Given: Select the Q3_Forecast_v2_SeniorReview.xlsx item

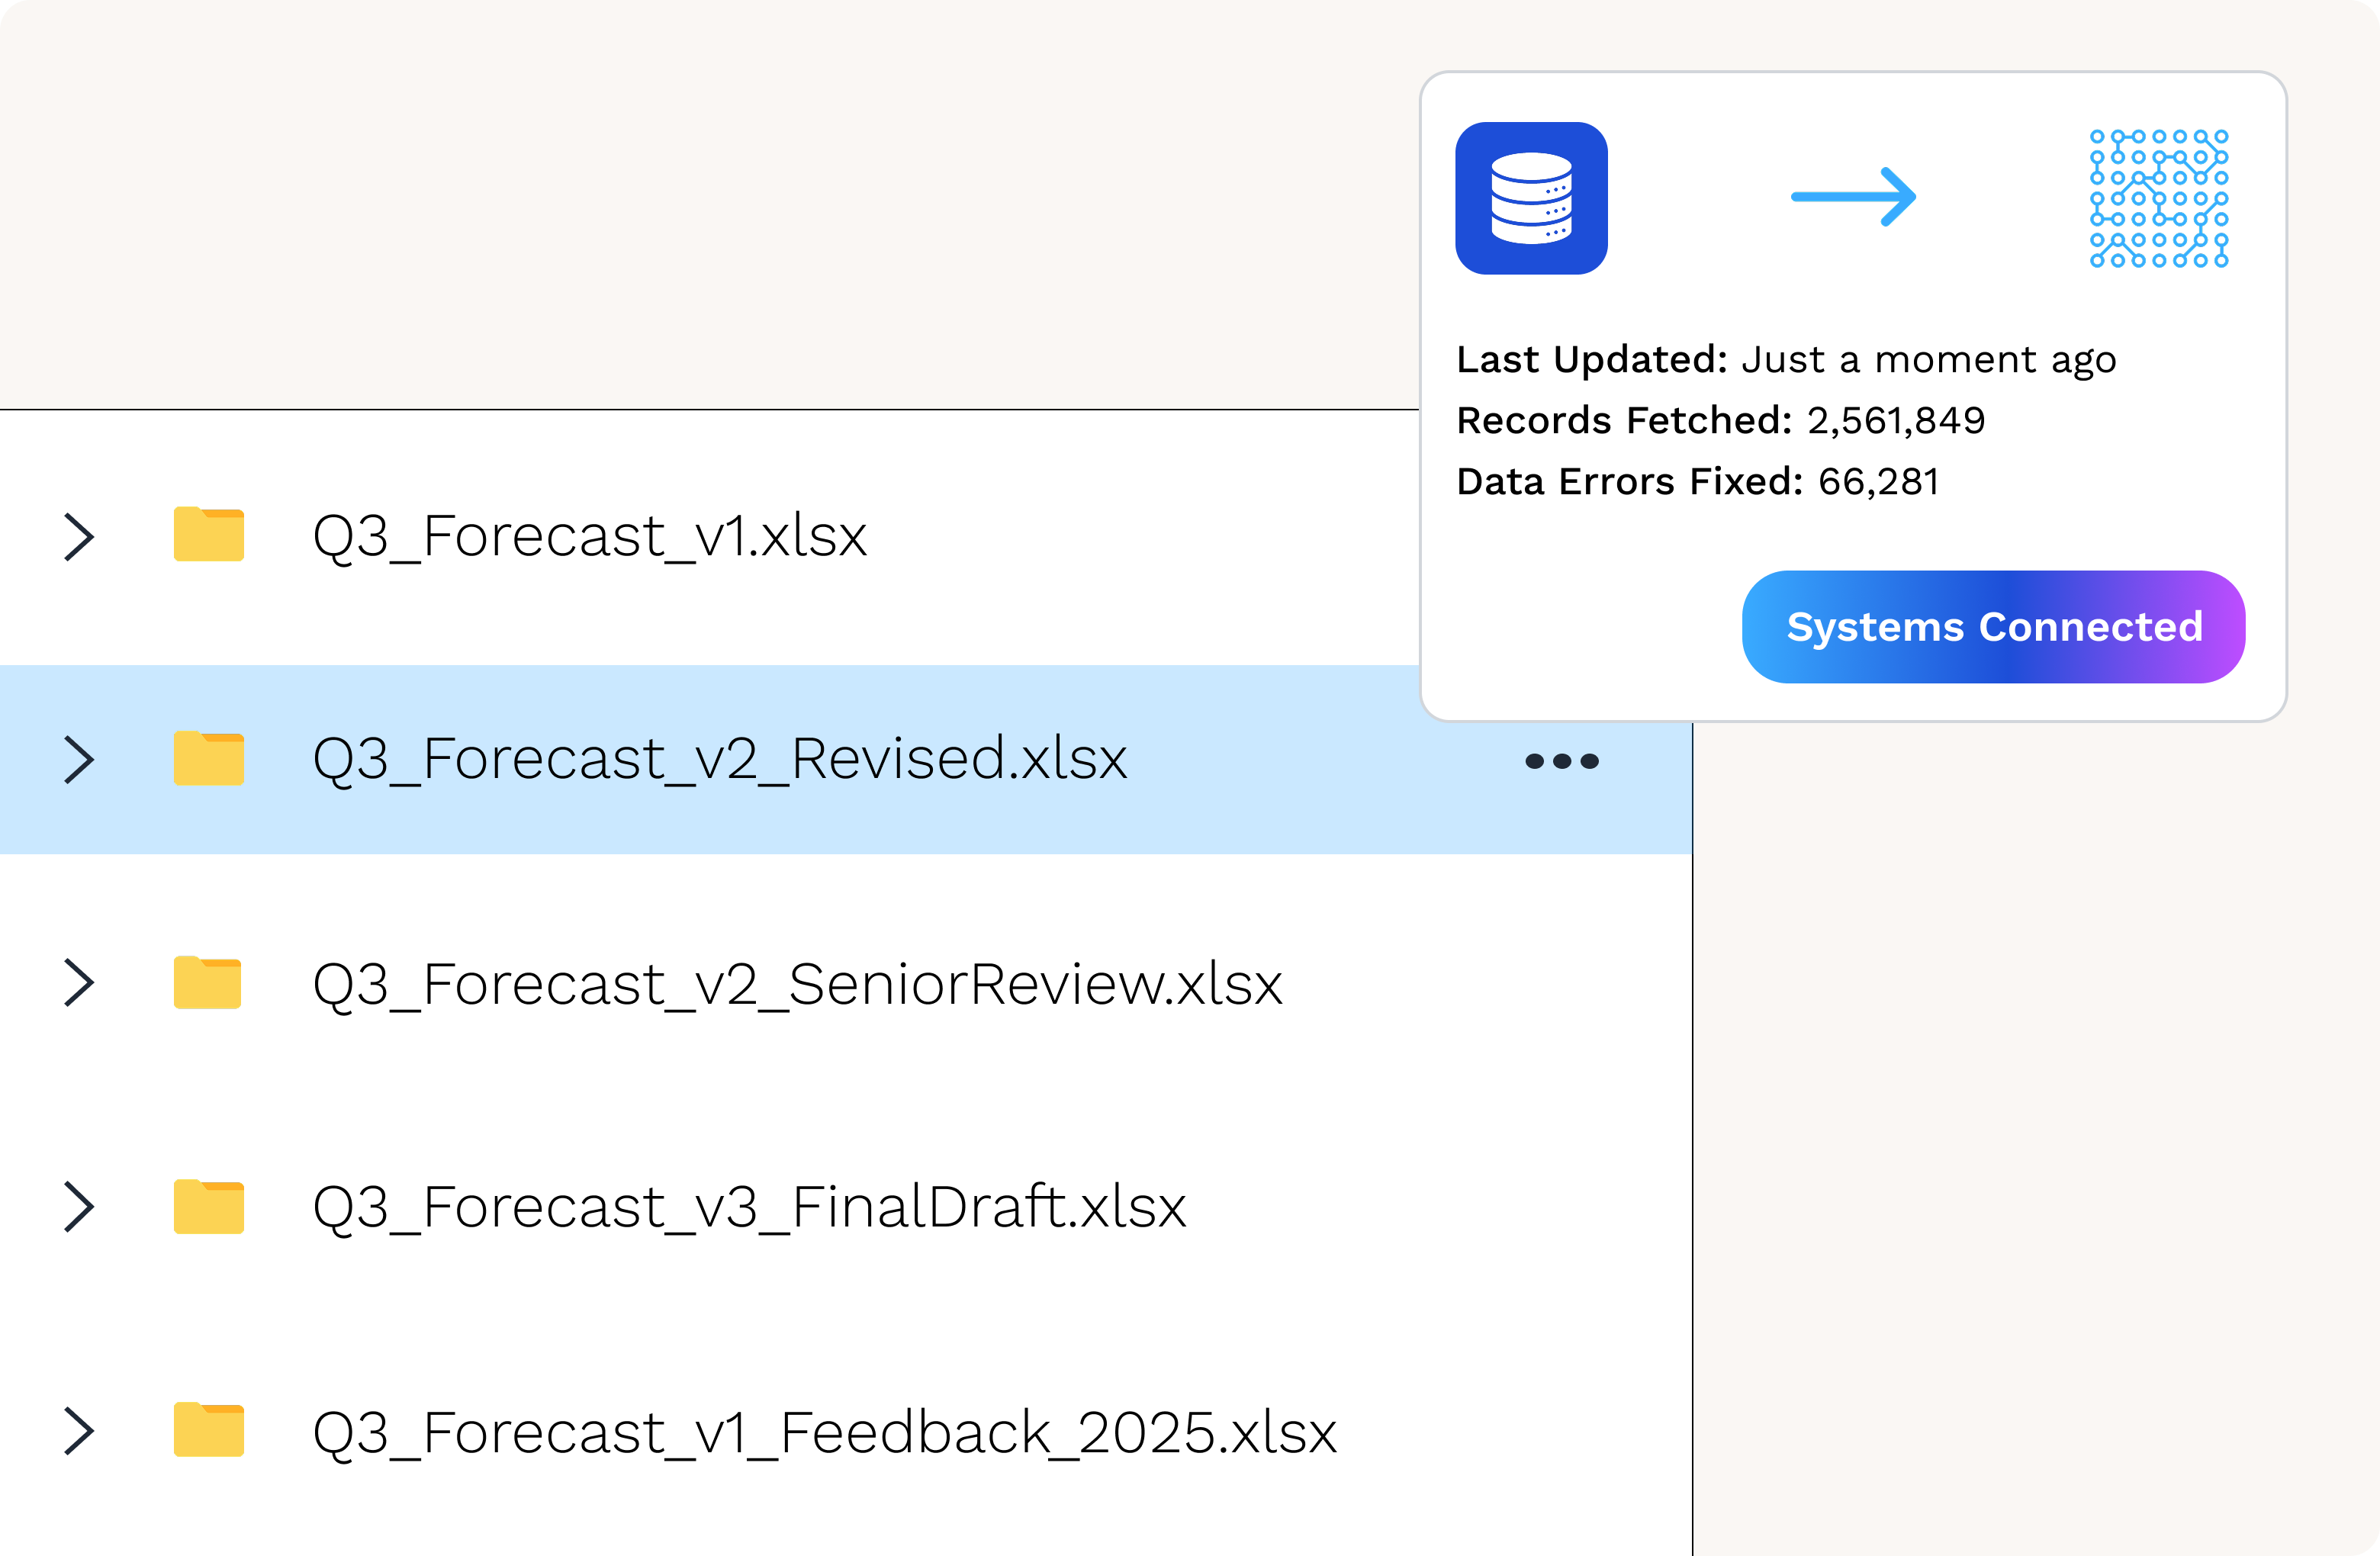Looking at the screenshot, I should (797, 984).
